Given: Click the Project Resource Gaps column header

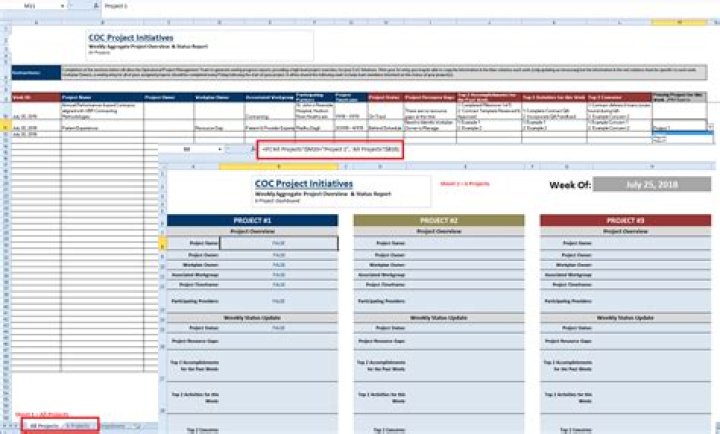Looking at the screenshot, I should pos(429,97).
